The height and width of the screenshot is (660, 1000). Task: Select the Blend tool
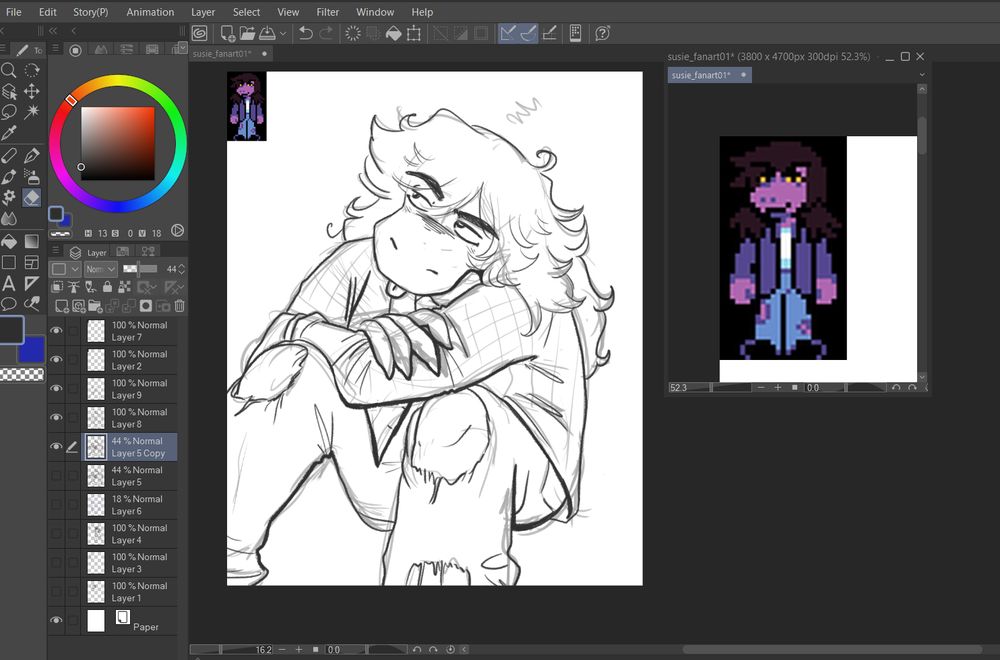coord(9,219)
